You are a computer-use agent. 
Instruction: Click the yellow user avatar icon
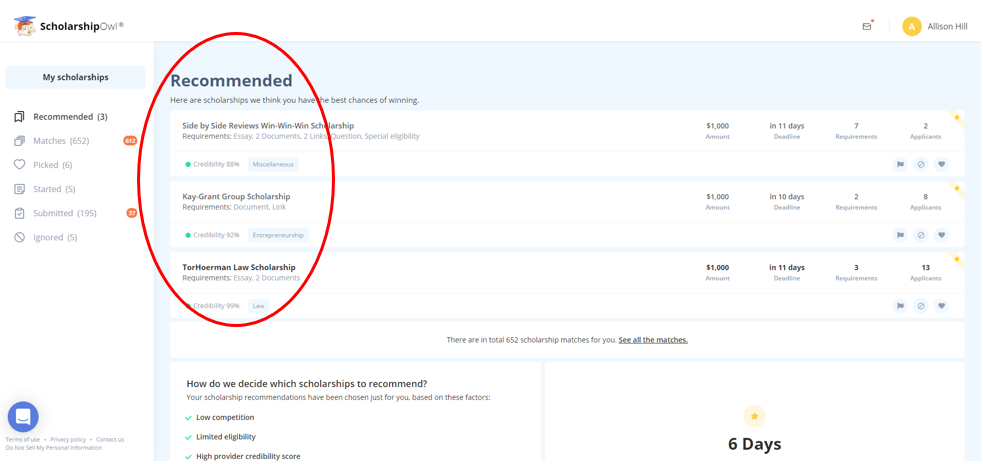pyautogui.click(x=912, y=26)
